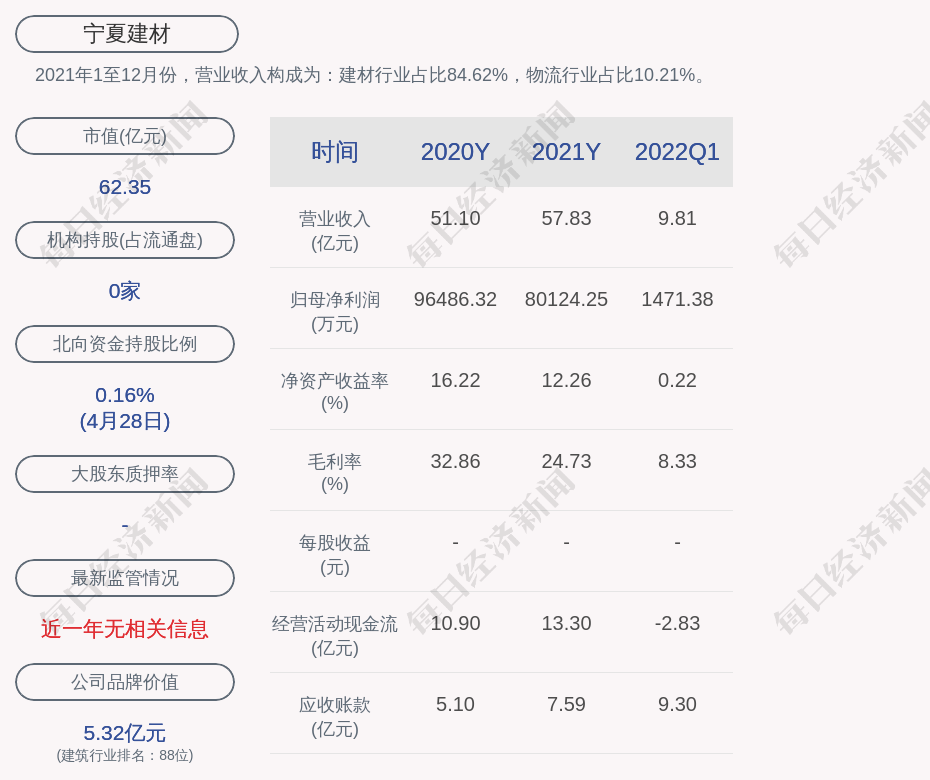
Task: Select the 营业收入 (亿元) row label
Action: coord(335,231)
